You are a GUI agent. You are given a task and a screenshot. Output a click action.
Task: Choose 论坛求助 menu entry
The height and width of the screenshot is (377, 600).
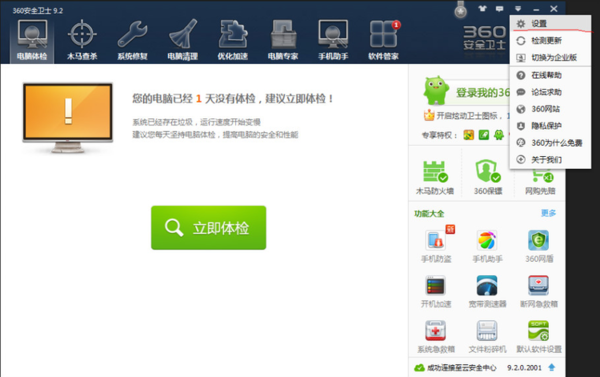click(x=550, y=92)
